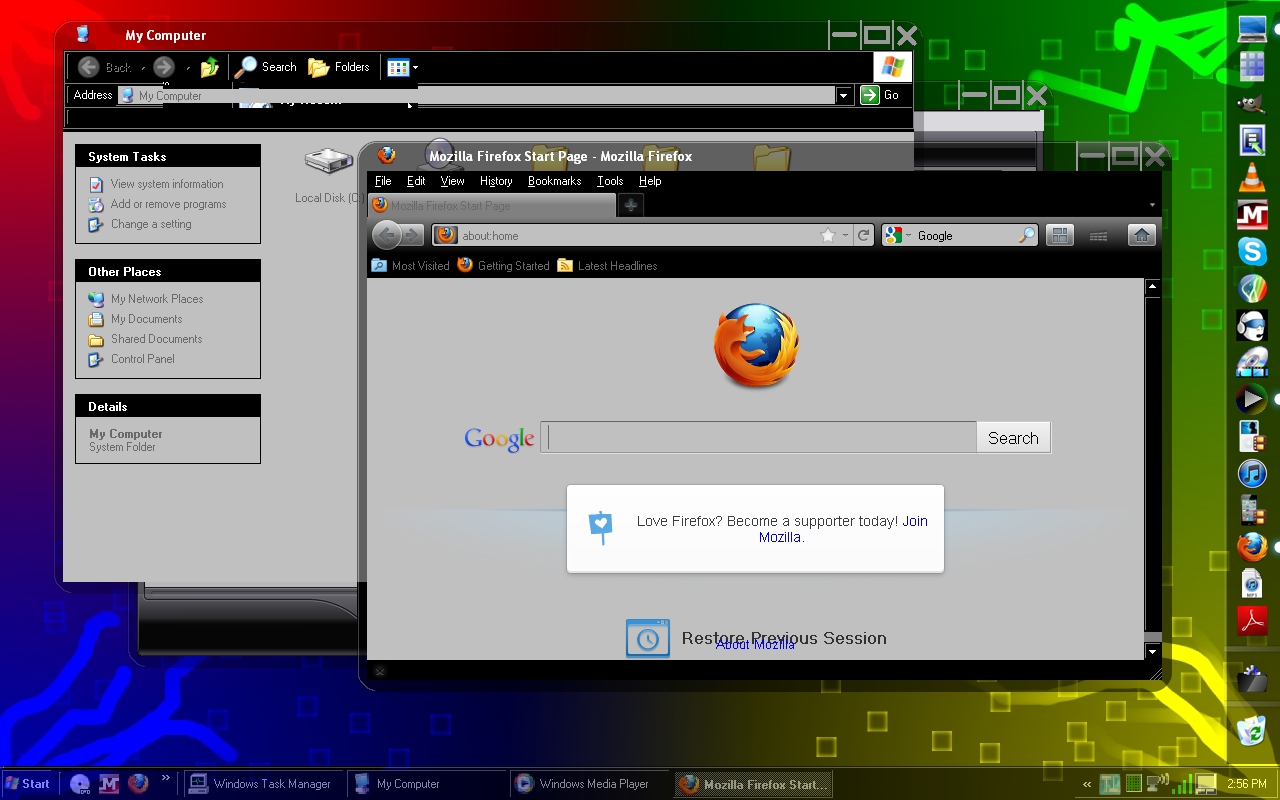Image resolution: width=1280 pixels, height=800 pixels.
Task: Open the Gmail icon on the desktop dock
Action: click(1252, 214)
